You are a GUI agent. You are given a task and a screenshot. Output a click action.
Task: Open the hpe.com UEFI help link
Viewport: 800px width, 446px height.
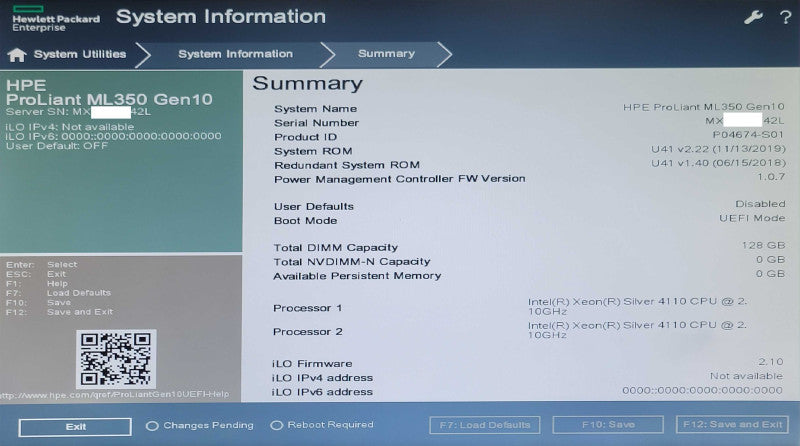(x=115, y=394)
